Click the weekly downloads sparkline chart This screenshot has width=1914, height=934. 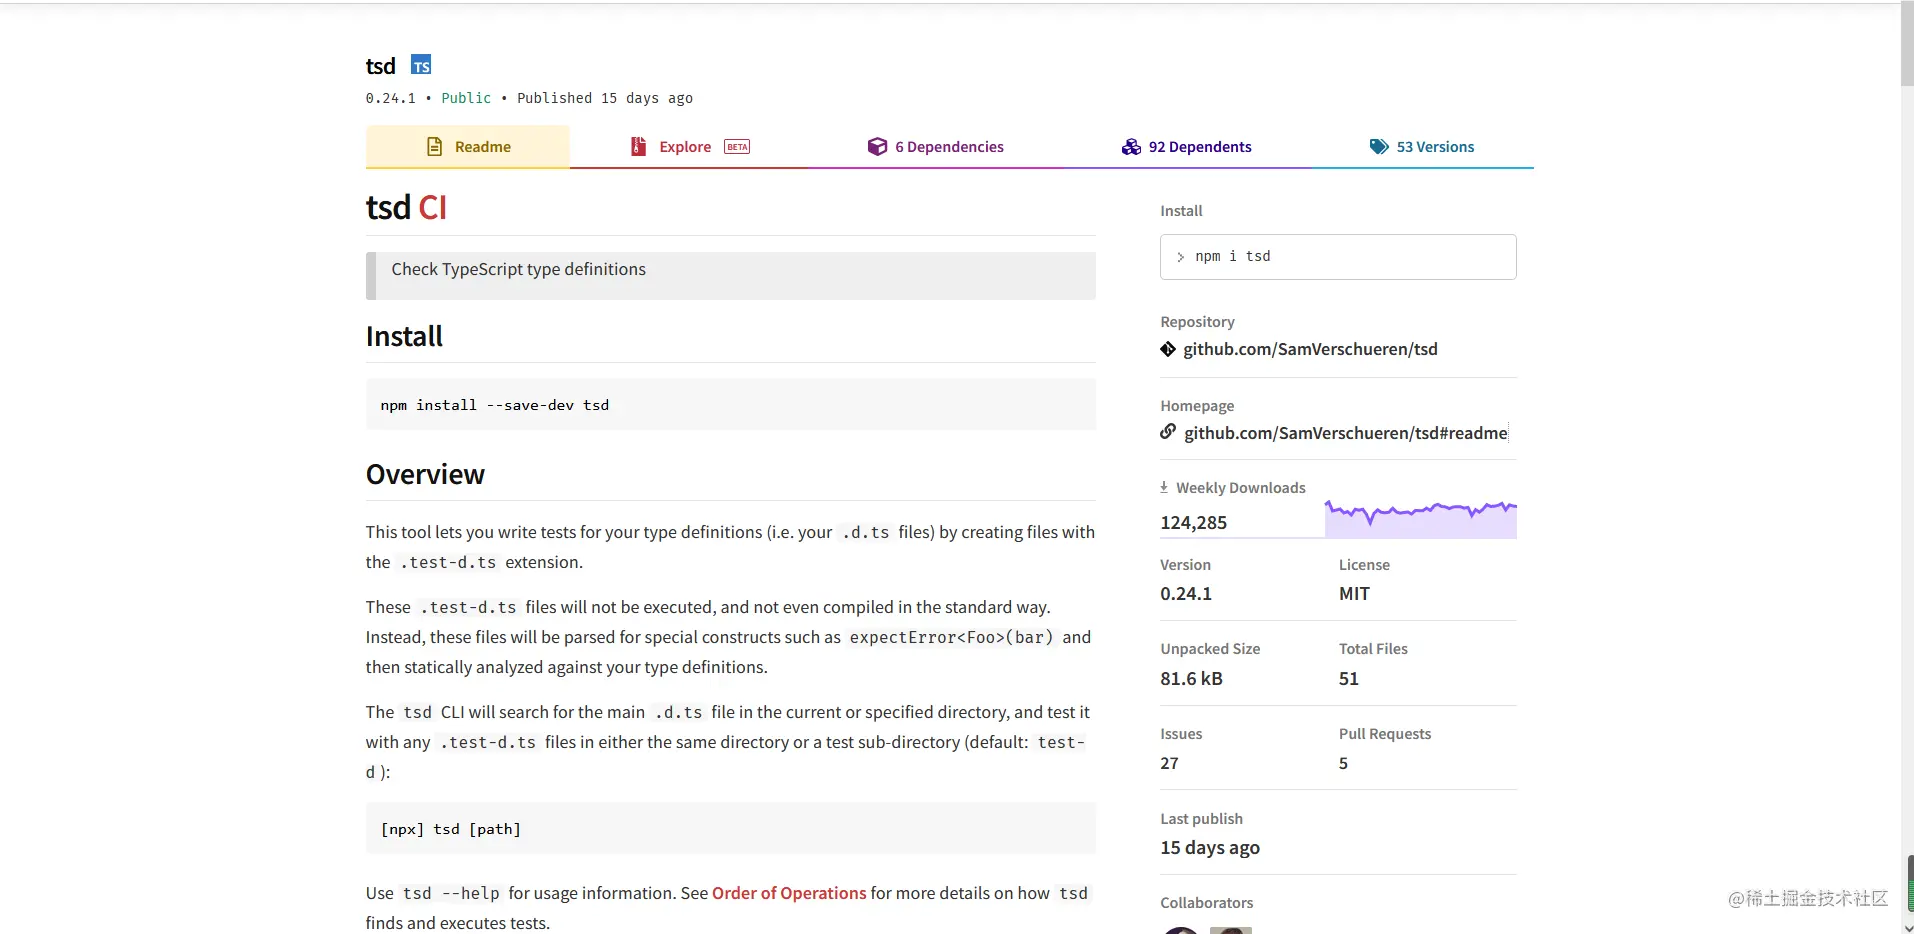coord(1420,518)
